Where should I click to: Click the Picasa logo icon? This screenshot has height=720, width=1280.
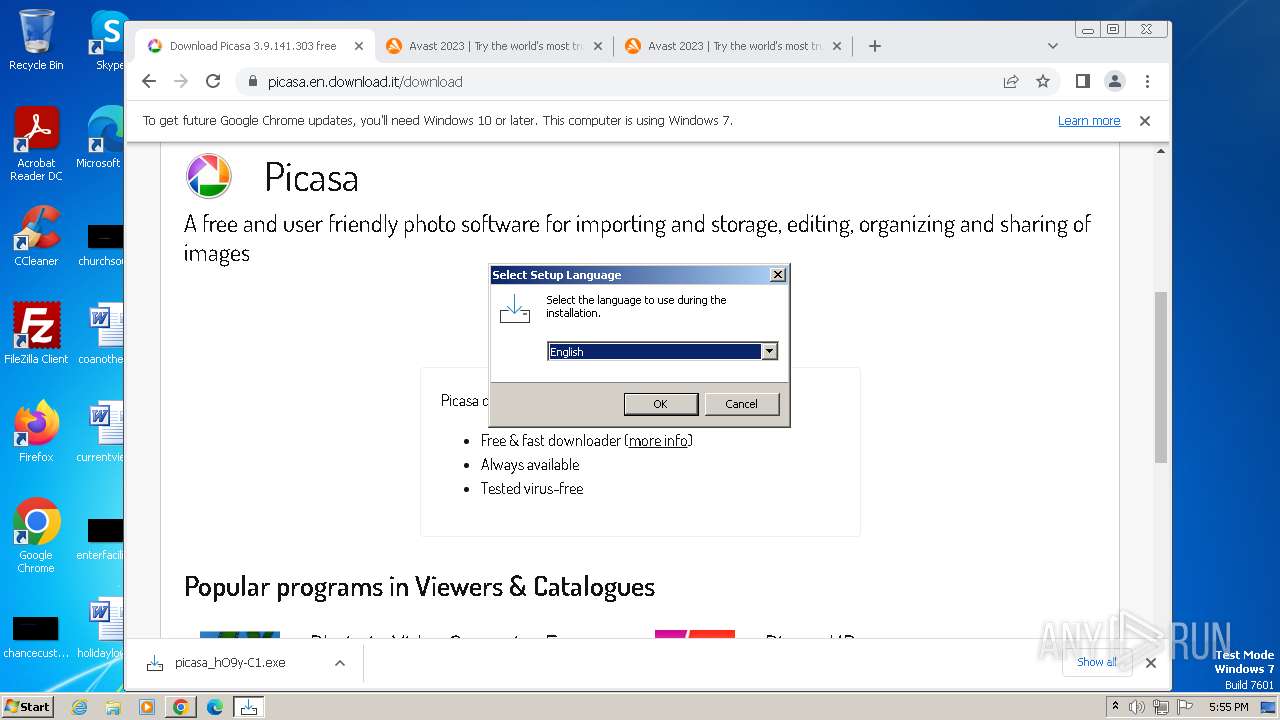click(x=209, y=177)
